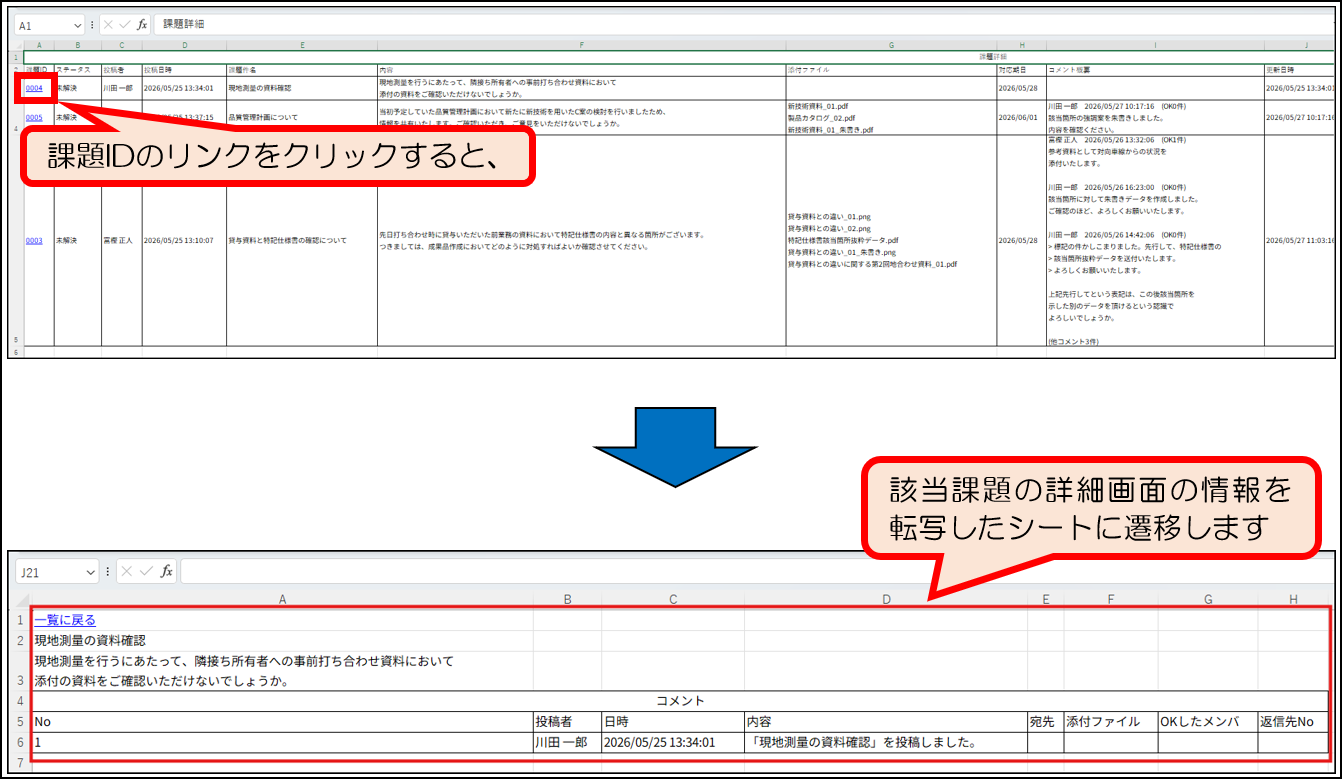1342x779 pixels.
Task: Click the cell listing 貸与資料との違い_01.png
Action: point(891,241)
